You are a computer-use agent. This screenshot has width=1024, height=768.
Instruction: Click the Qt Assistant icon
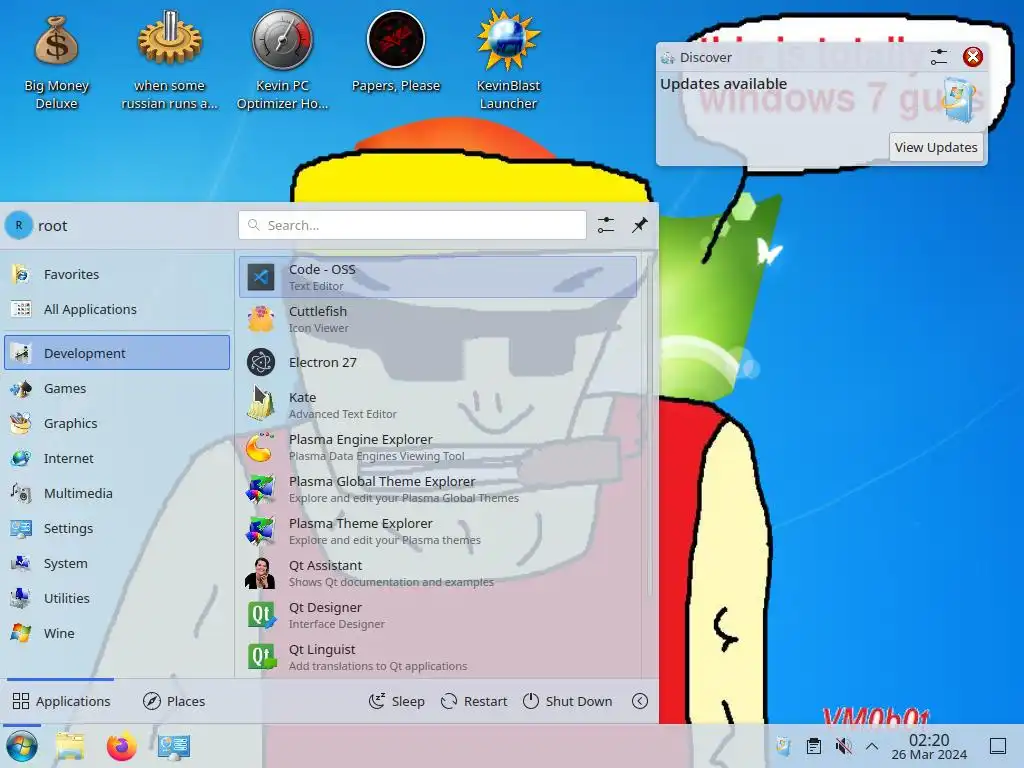(261, 573)
